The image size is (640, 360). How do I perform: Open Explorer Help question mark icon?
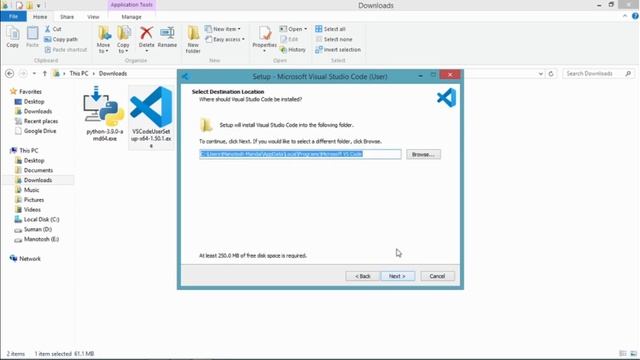pyautogui.click(x=635, y=16)
